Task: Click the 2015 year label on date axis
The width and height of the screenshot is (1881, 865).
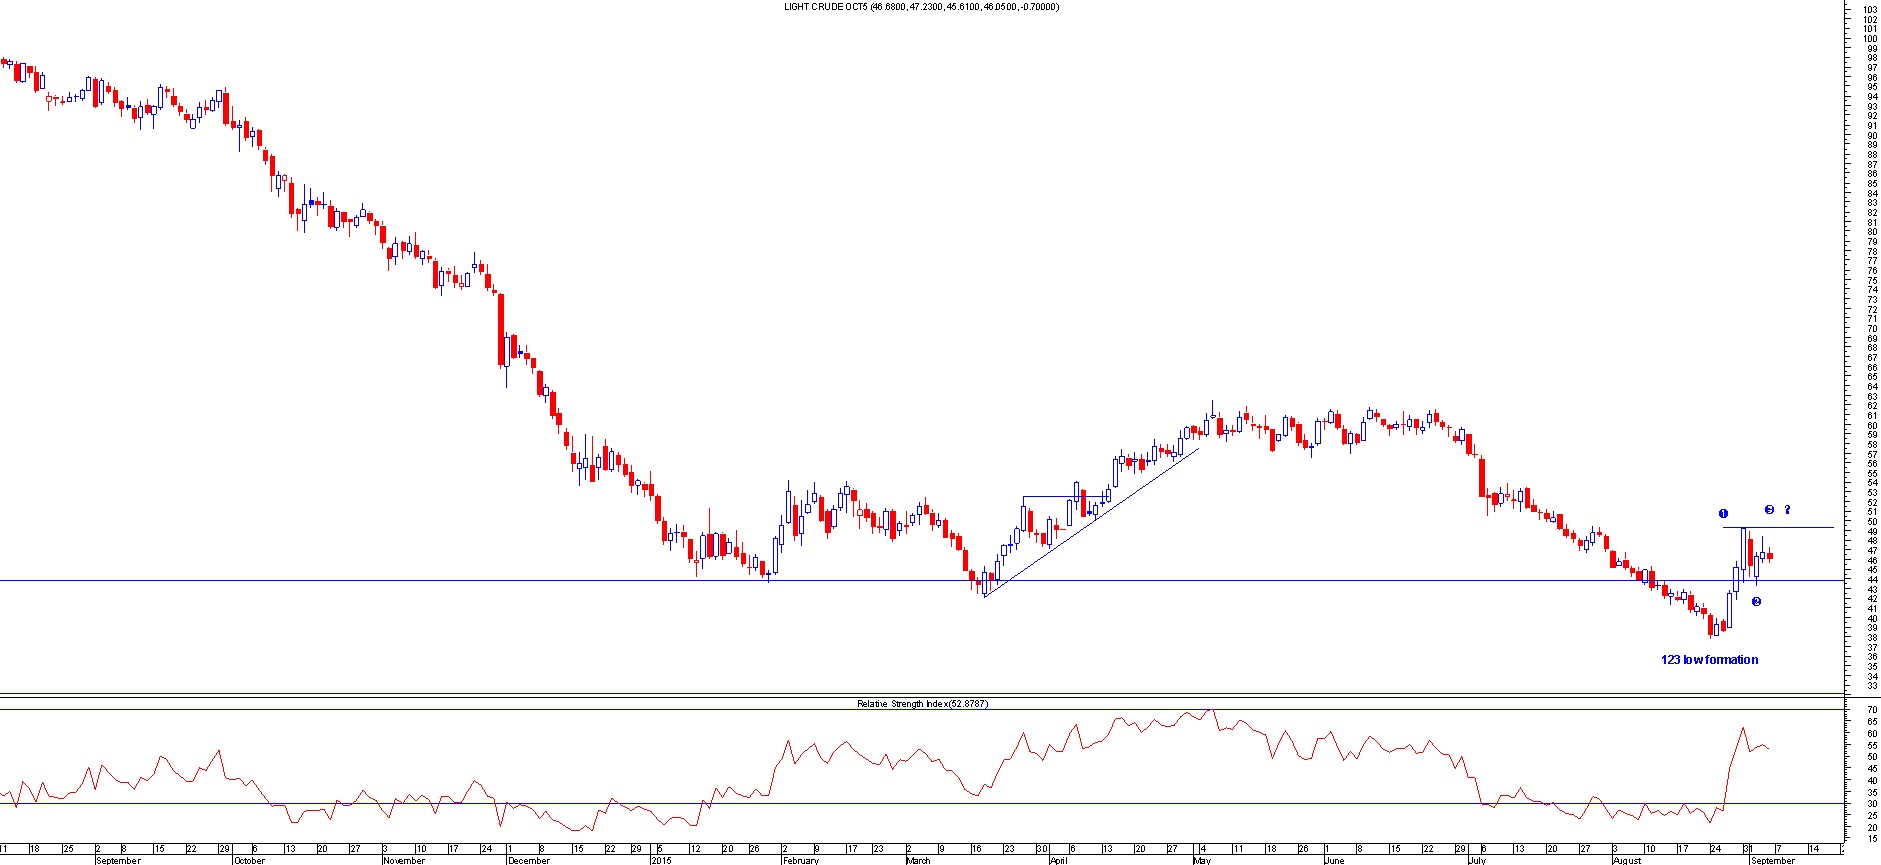Action: click(x=660, y=860)
